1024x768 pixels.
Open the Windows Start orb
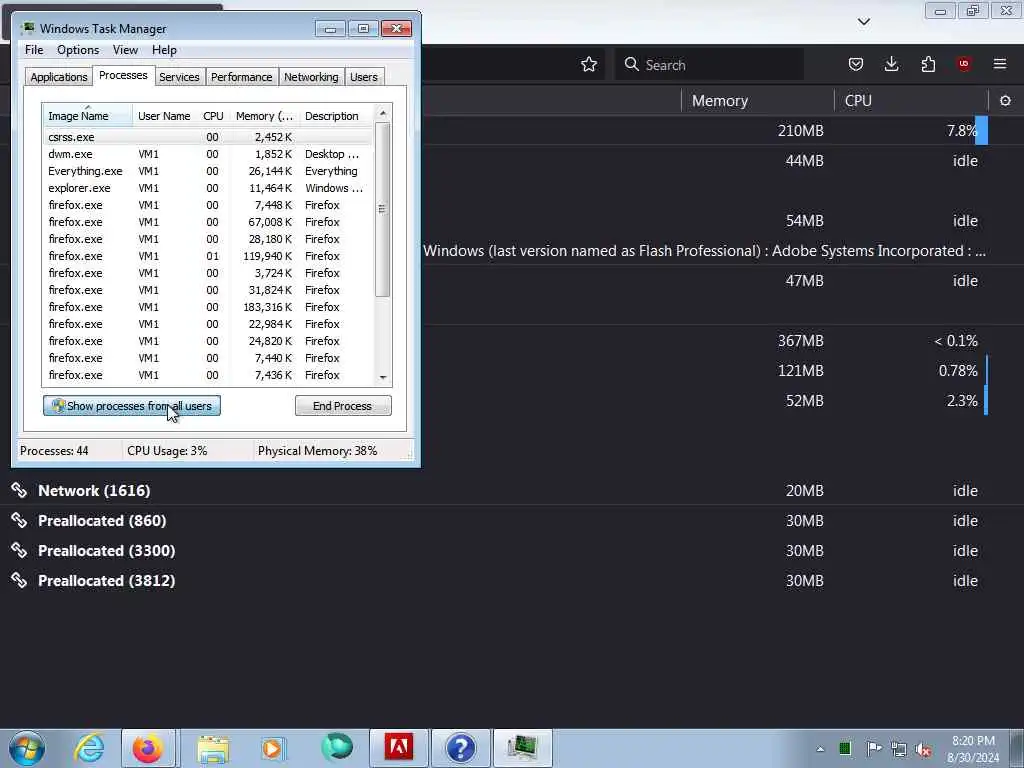point(27,748)
